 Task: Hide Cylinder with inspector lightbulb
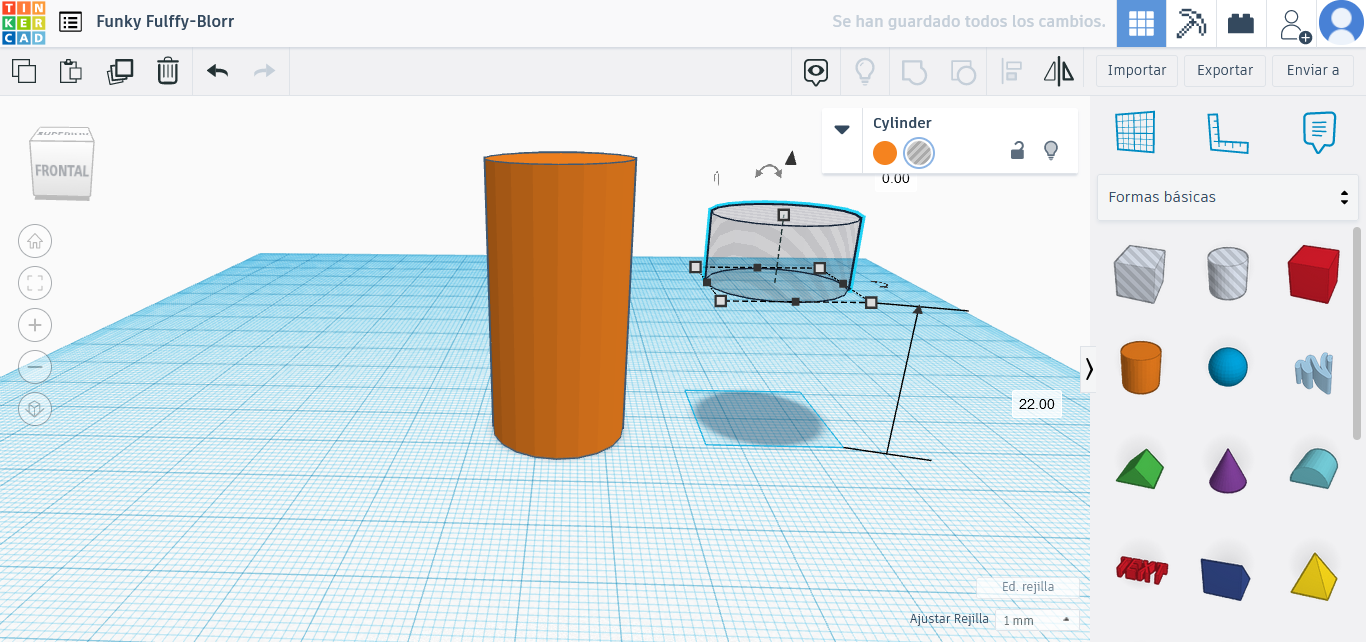click(1051, 150)
